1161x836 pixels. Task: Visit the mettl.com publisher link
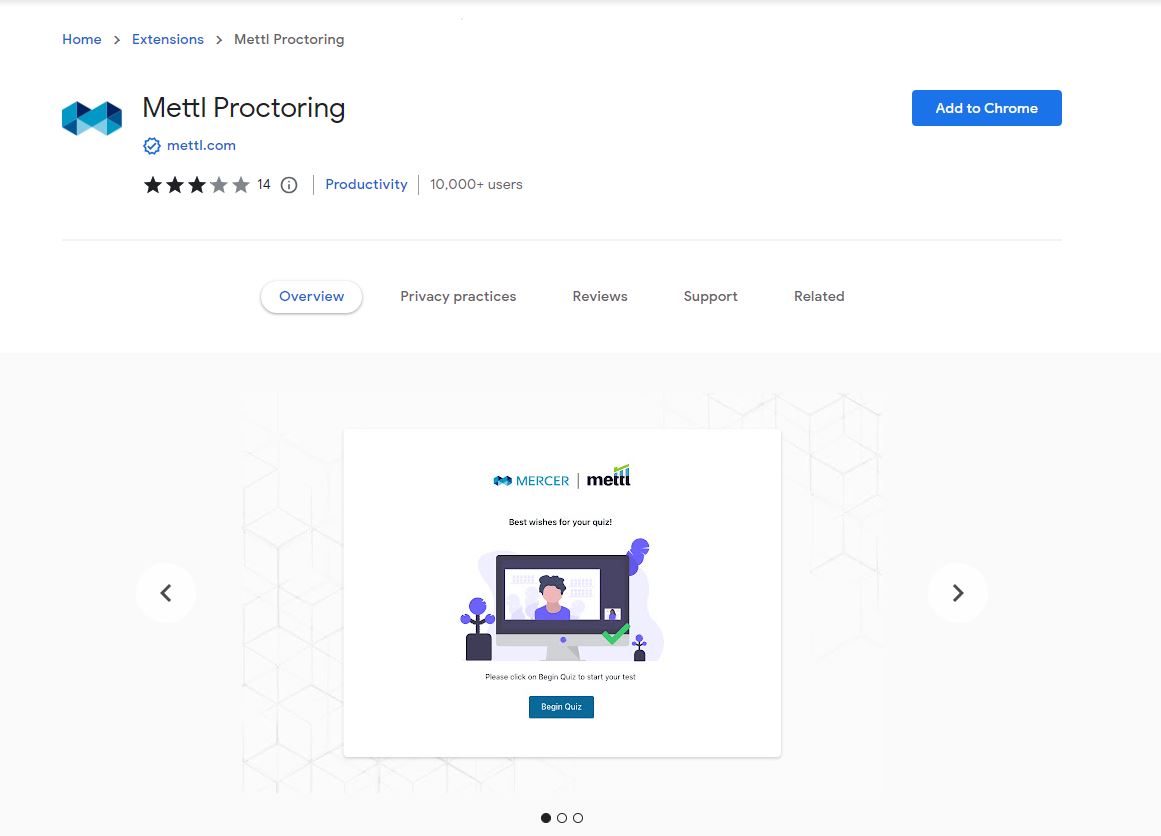pyautogui.click(x=201, y=146)
